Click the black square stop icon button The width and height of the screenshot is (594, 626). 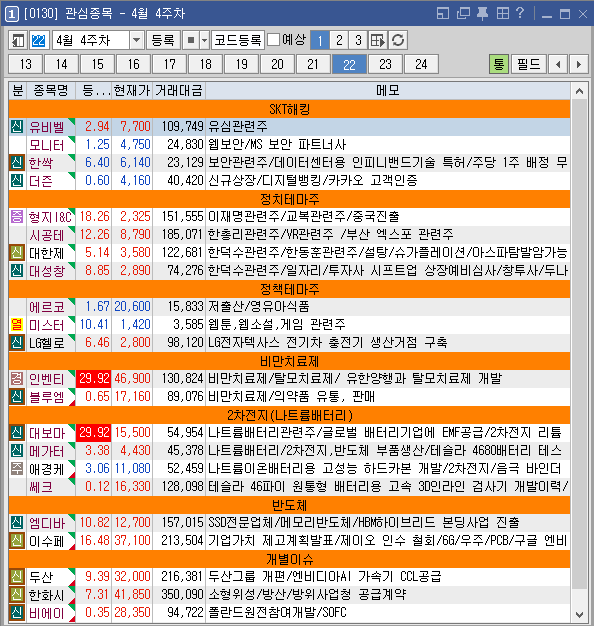pos(191,40)
